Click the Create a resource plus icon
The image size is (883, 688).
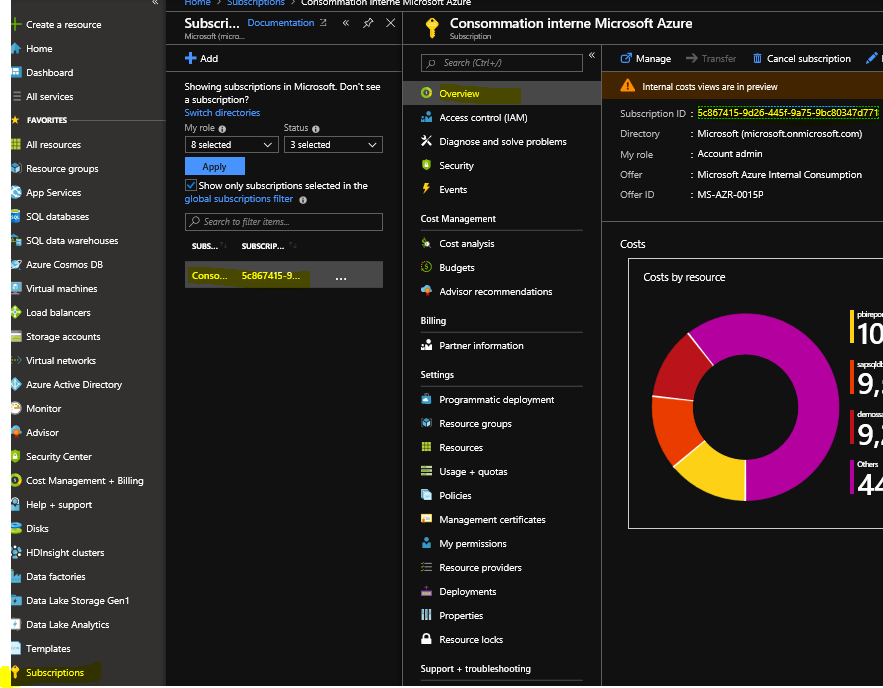point(15,24)
